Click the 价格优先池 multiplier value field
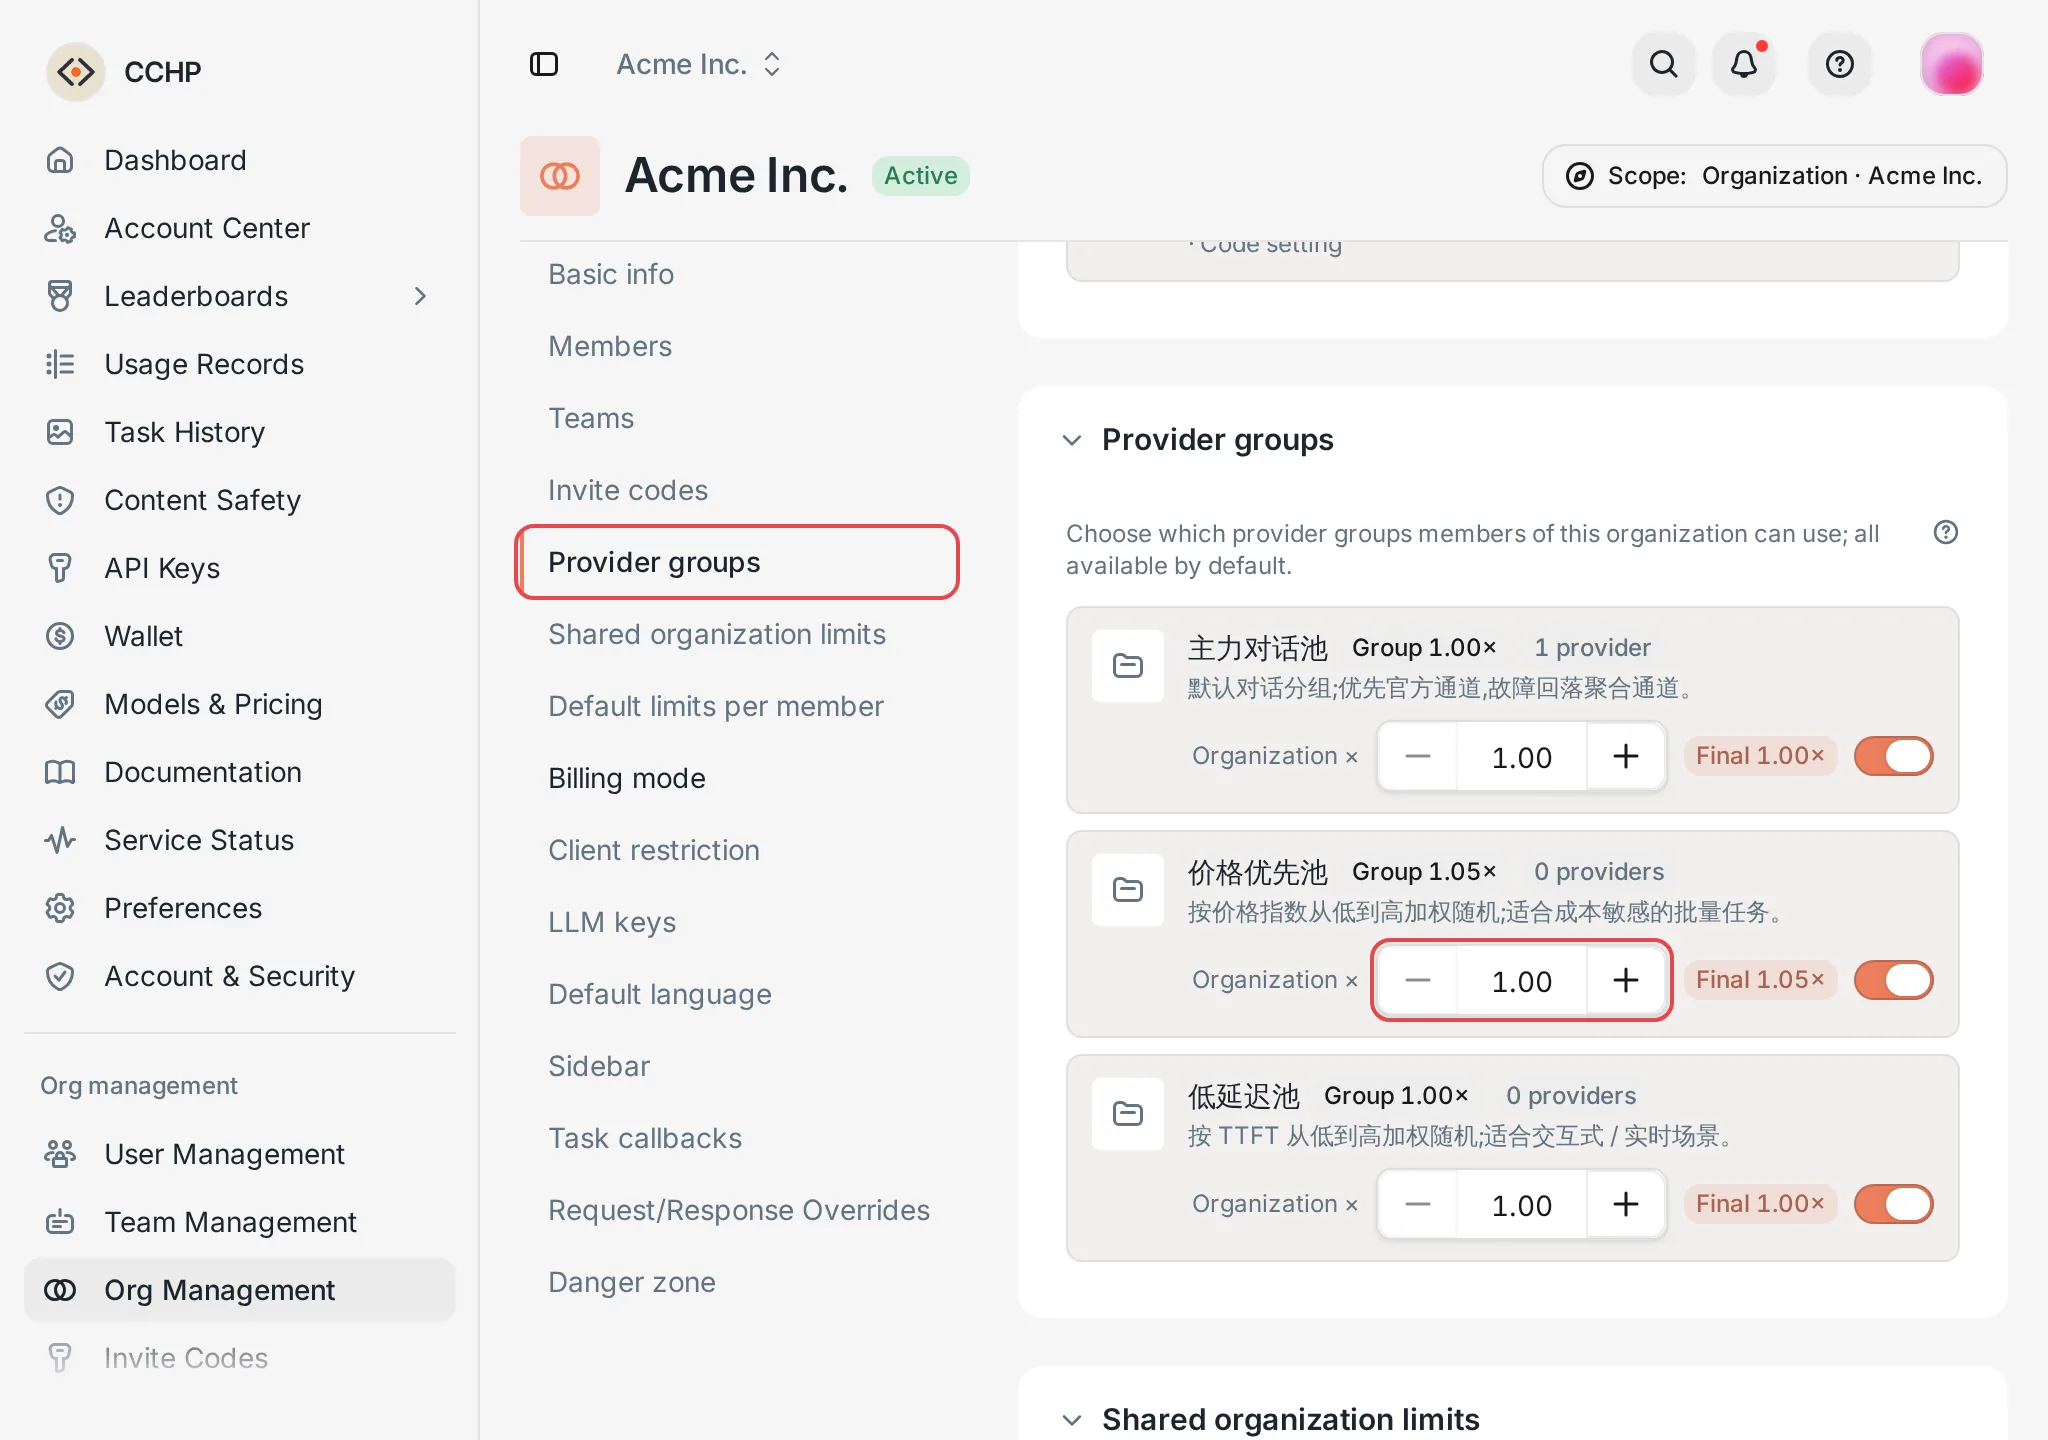 pyautogui.click(x=1522, y=981)
